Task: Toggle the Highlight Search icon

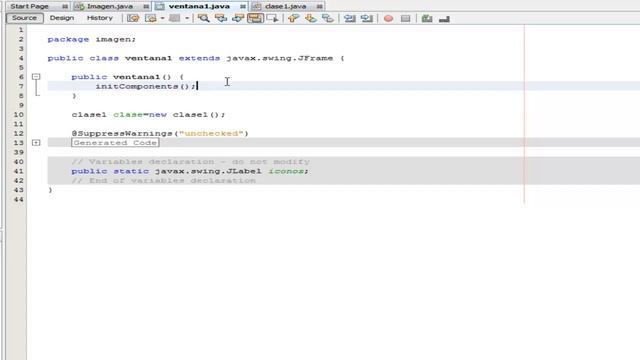Action: click(x=256, y=18)
